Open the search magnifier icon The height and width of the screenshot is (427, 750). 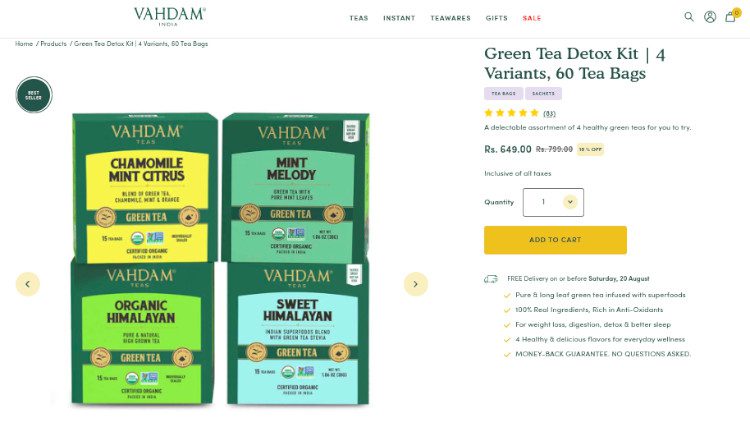689,17
